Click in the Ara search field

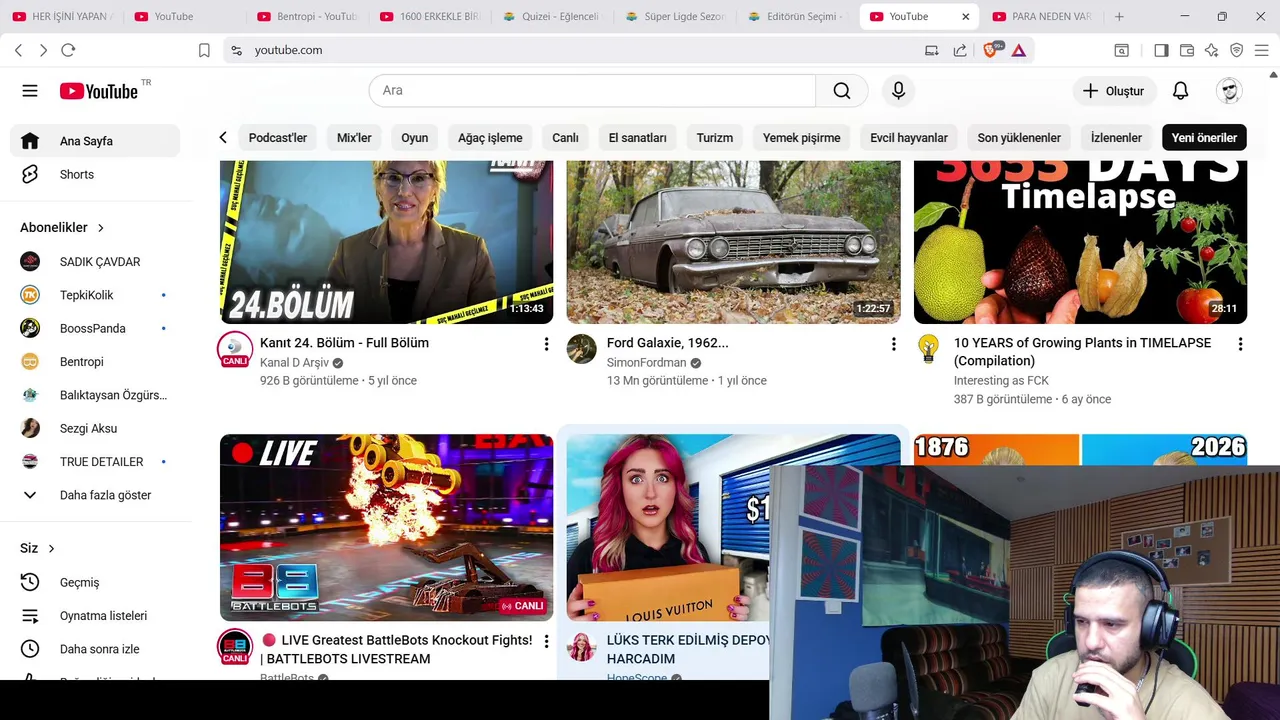pos(592,91)
